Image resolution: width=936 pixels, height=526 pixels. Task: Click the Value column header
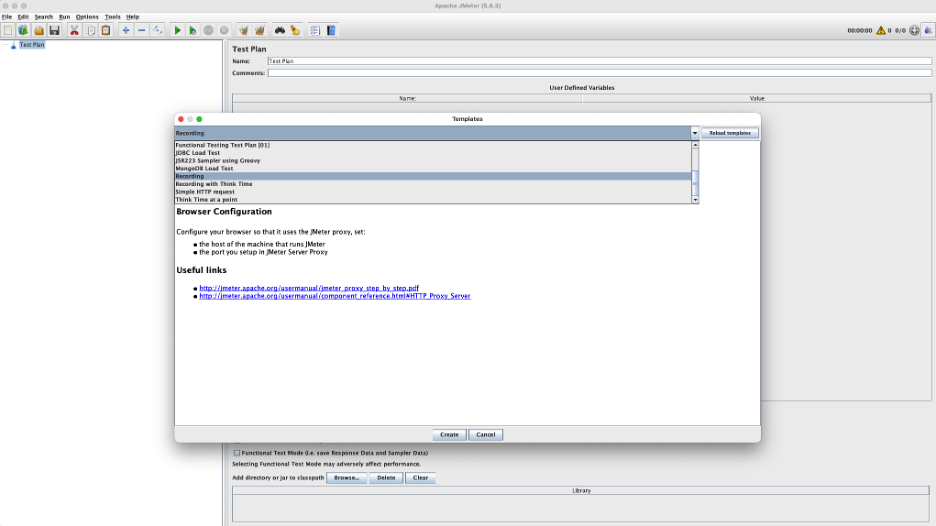tap(757, 99)
